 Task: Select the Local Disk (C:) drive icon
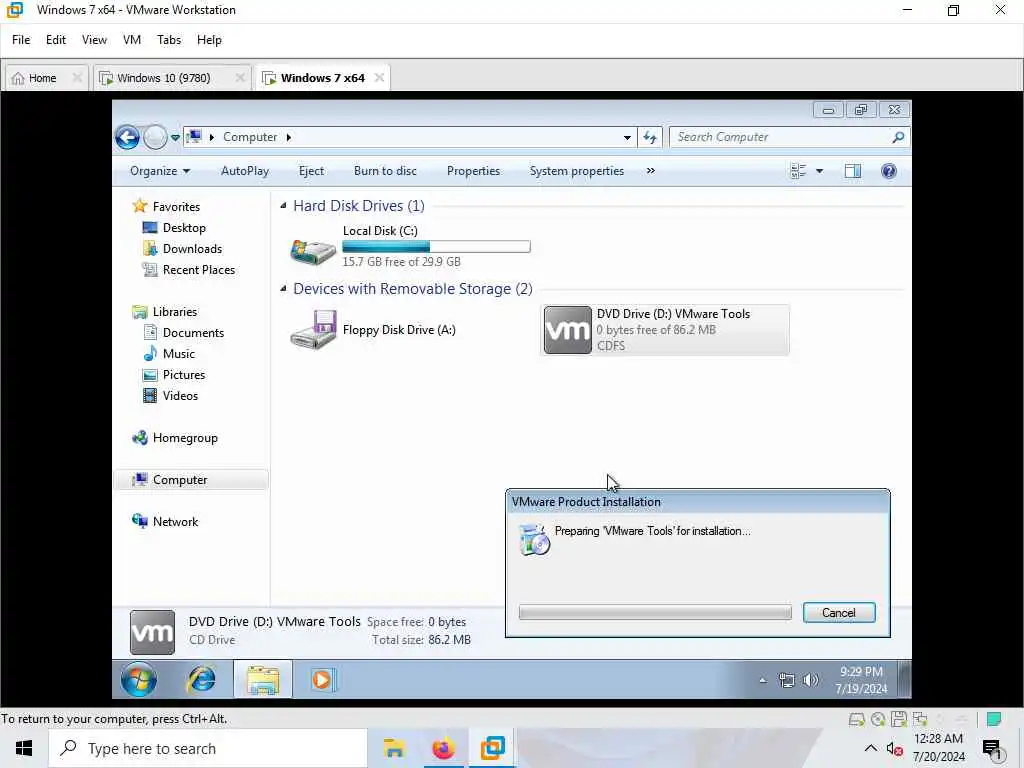pos(313,251)
